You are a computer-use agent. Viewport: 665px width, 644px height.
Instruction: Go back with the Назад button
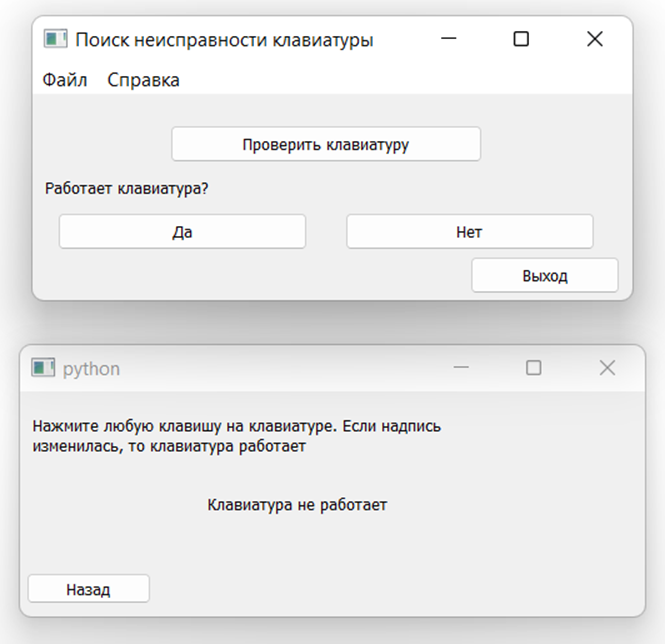89,589
